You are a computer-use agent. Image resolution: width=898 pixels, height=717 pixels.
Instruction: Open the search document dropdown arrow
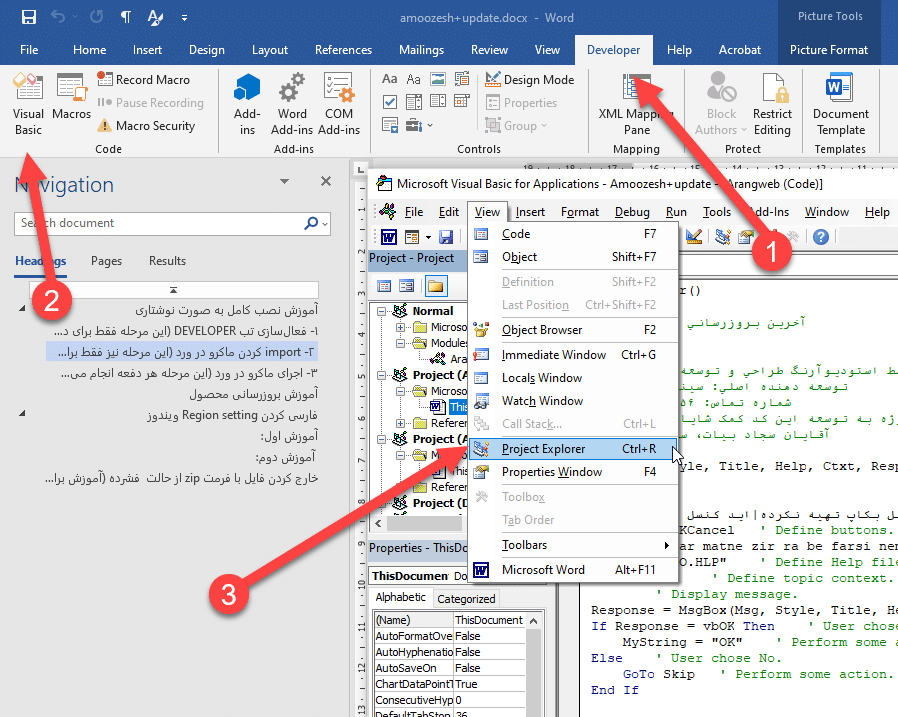(325, 223)
